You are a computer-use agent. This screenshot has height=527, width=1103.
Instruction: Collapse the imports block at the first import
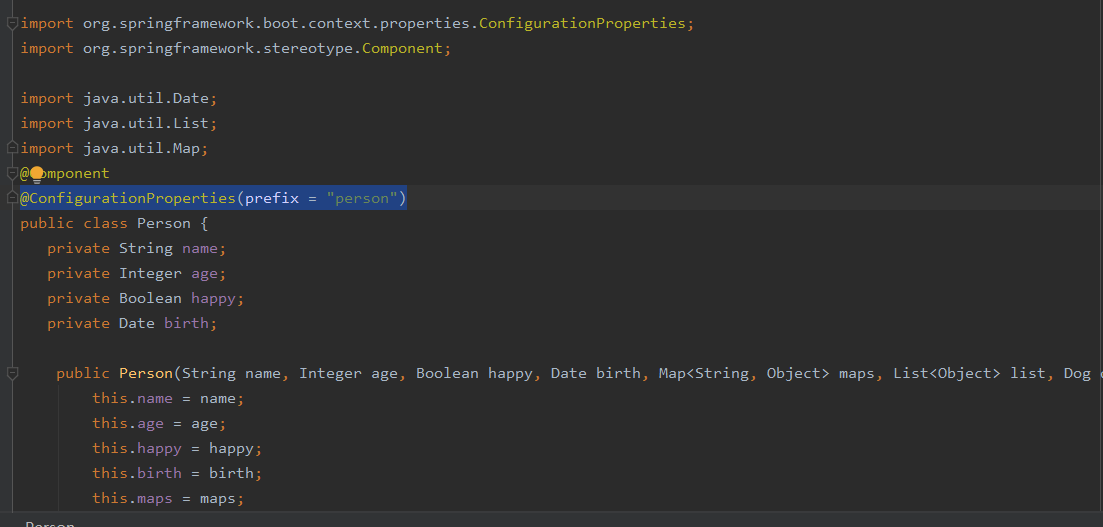pos(13,22)
